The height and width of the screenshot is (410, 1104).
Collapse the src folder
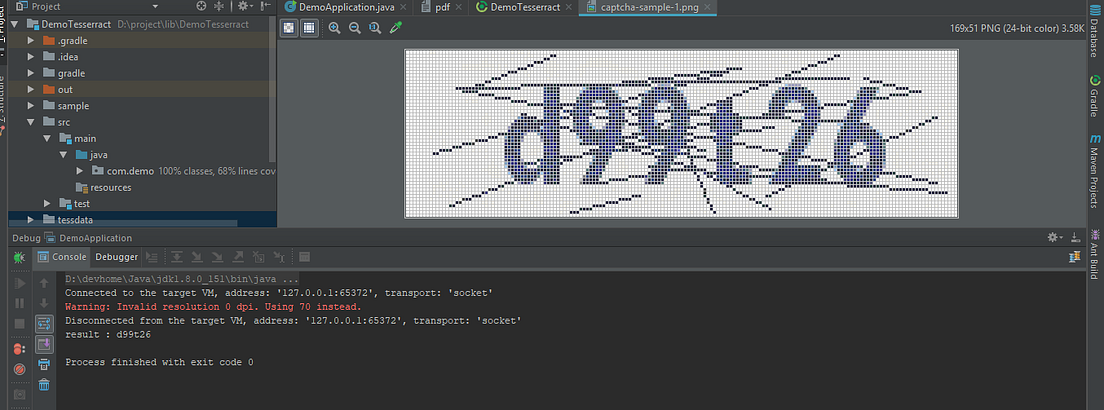[30, 122]
